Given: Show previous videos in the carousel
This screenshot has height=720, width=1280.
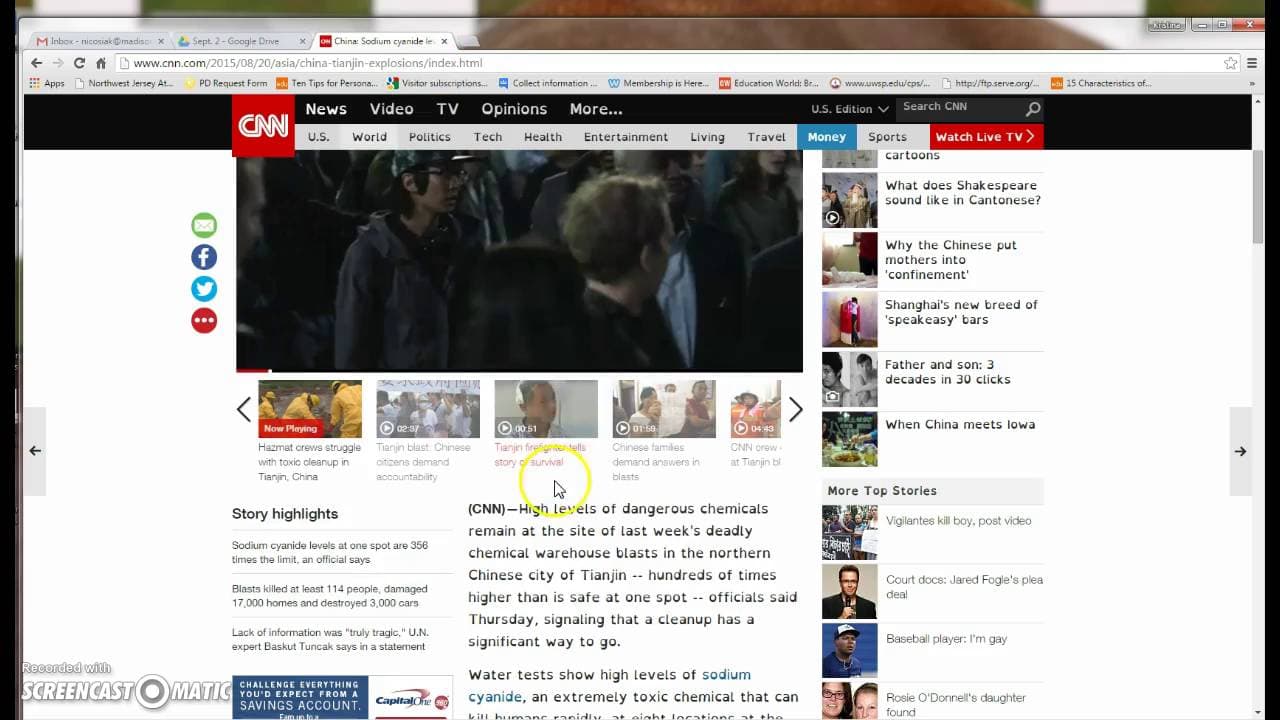Looking at the screenshot, I should point(244,409).
